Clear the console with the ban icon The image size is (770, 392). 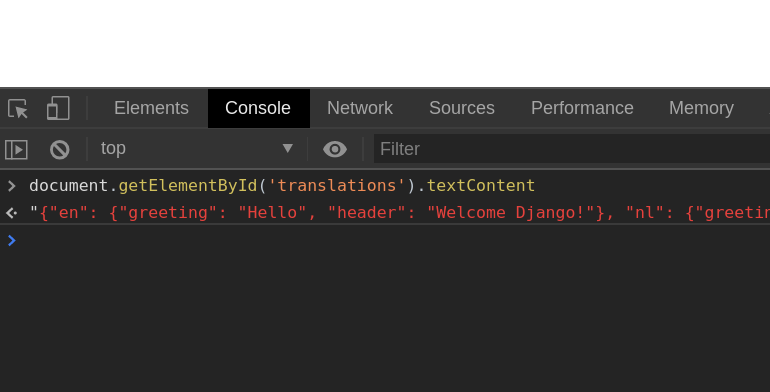pyautogui.click(x=59, y=149)
